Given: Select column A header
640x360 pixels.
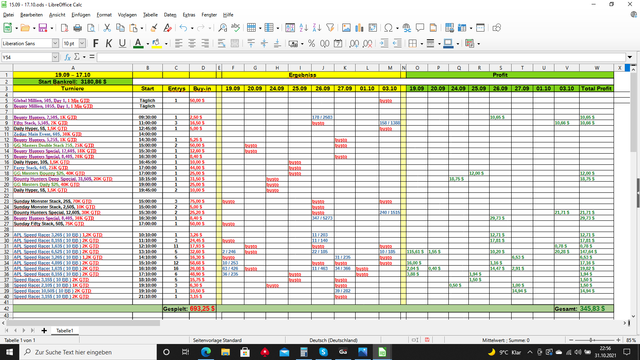Looking at the screenshot, I should (x=73, y=68).
